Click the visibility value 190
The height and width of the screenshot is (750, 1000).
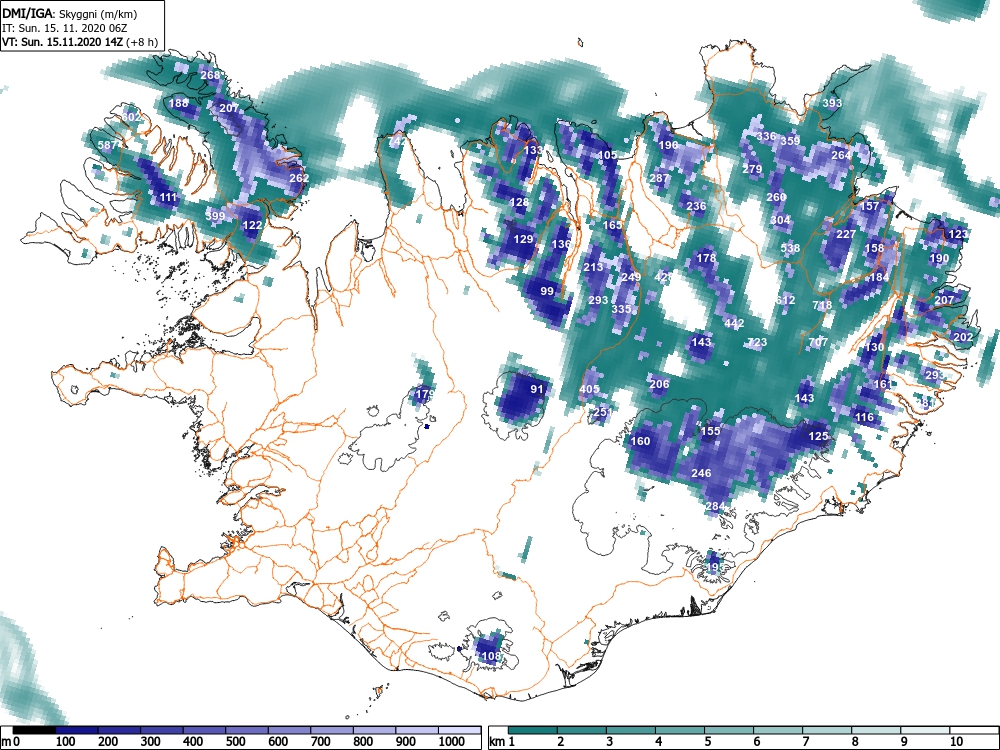pos(939,258)
